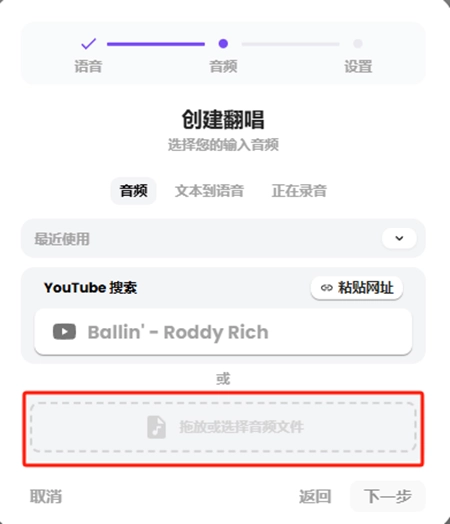
Task: Click the 语音 step label
Action: (88, 66)
